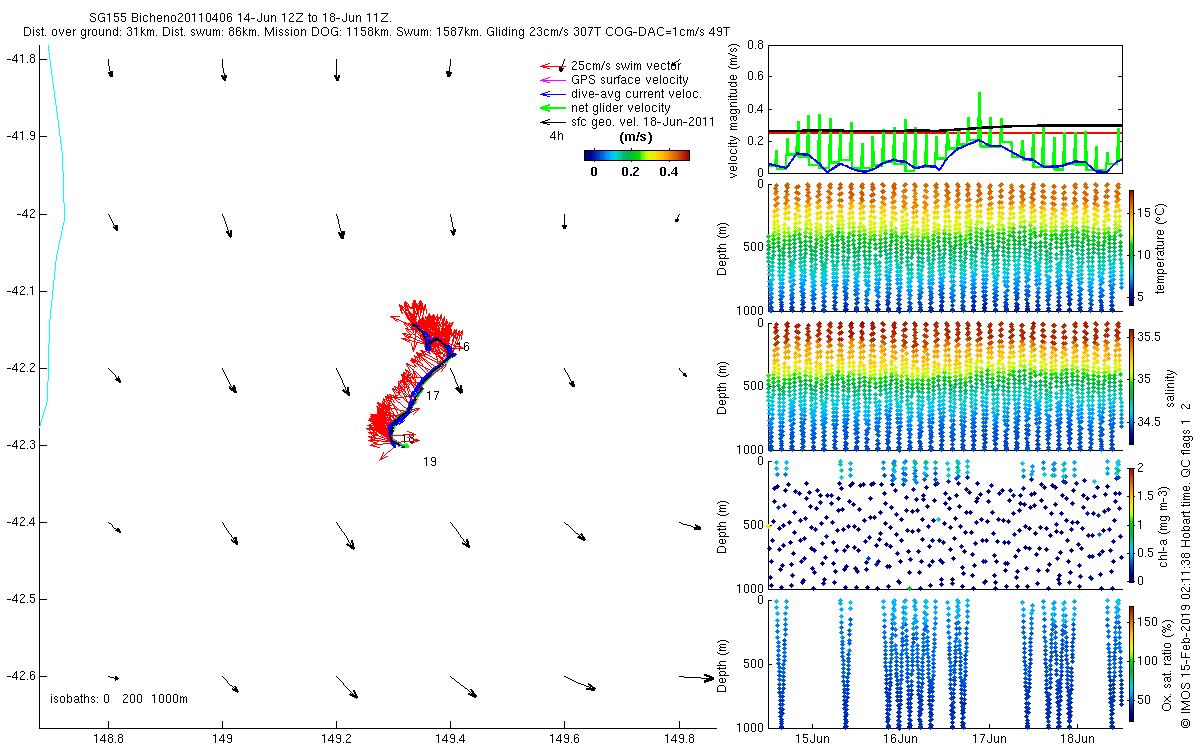Click the 'dive-avg current veloc.' legend label
Image resolution: width=1200 pixels, height=750 pixels.
coord(636,93)
